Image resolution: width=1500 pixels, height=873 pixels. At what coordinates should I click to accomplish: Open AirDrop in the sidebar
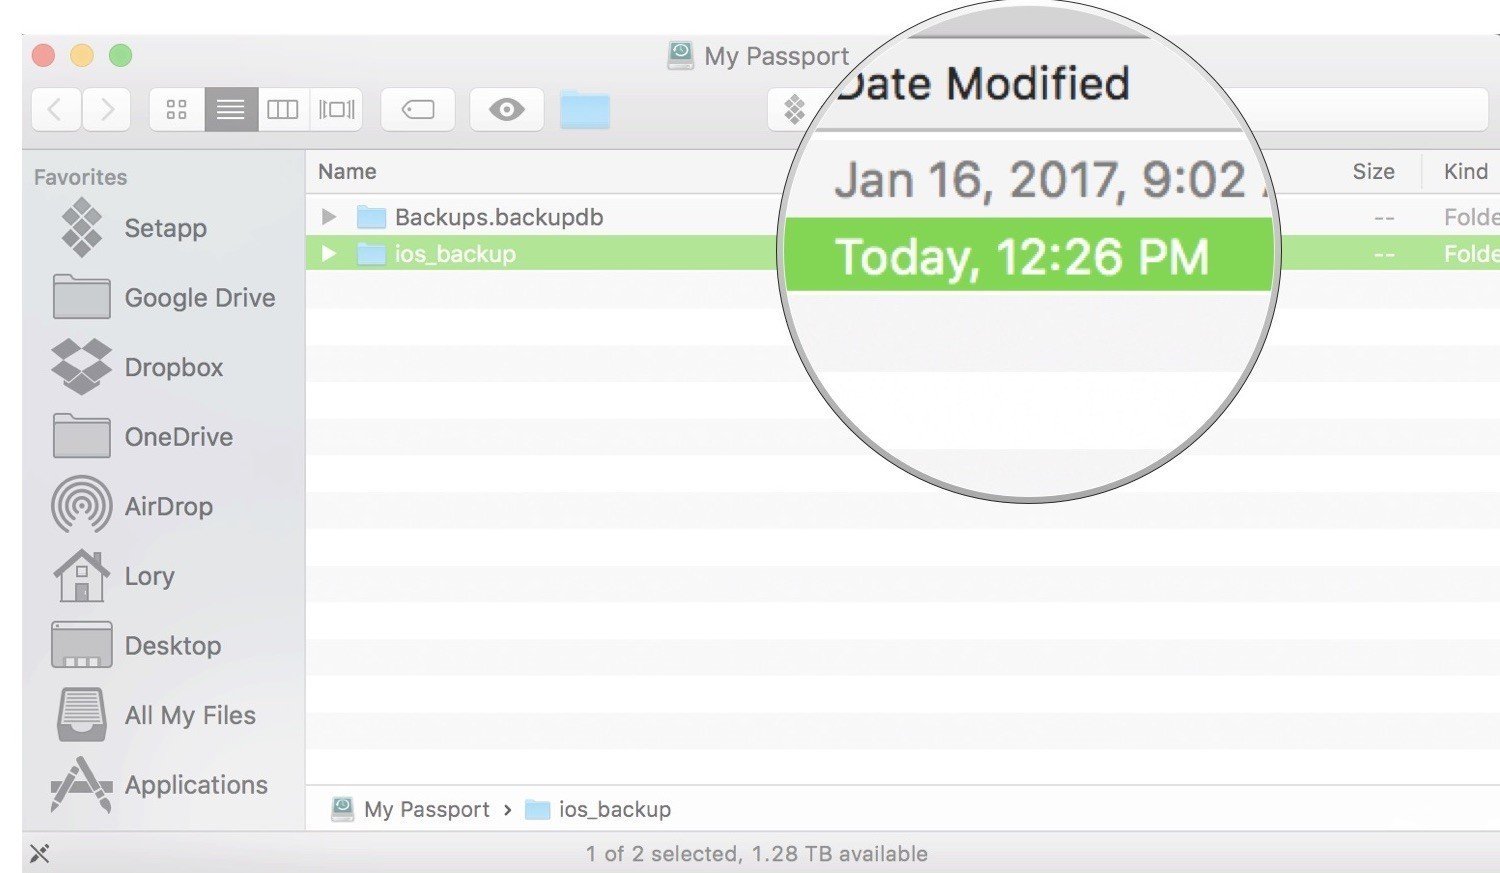(132, 506)
